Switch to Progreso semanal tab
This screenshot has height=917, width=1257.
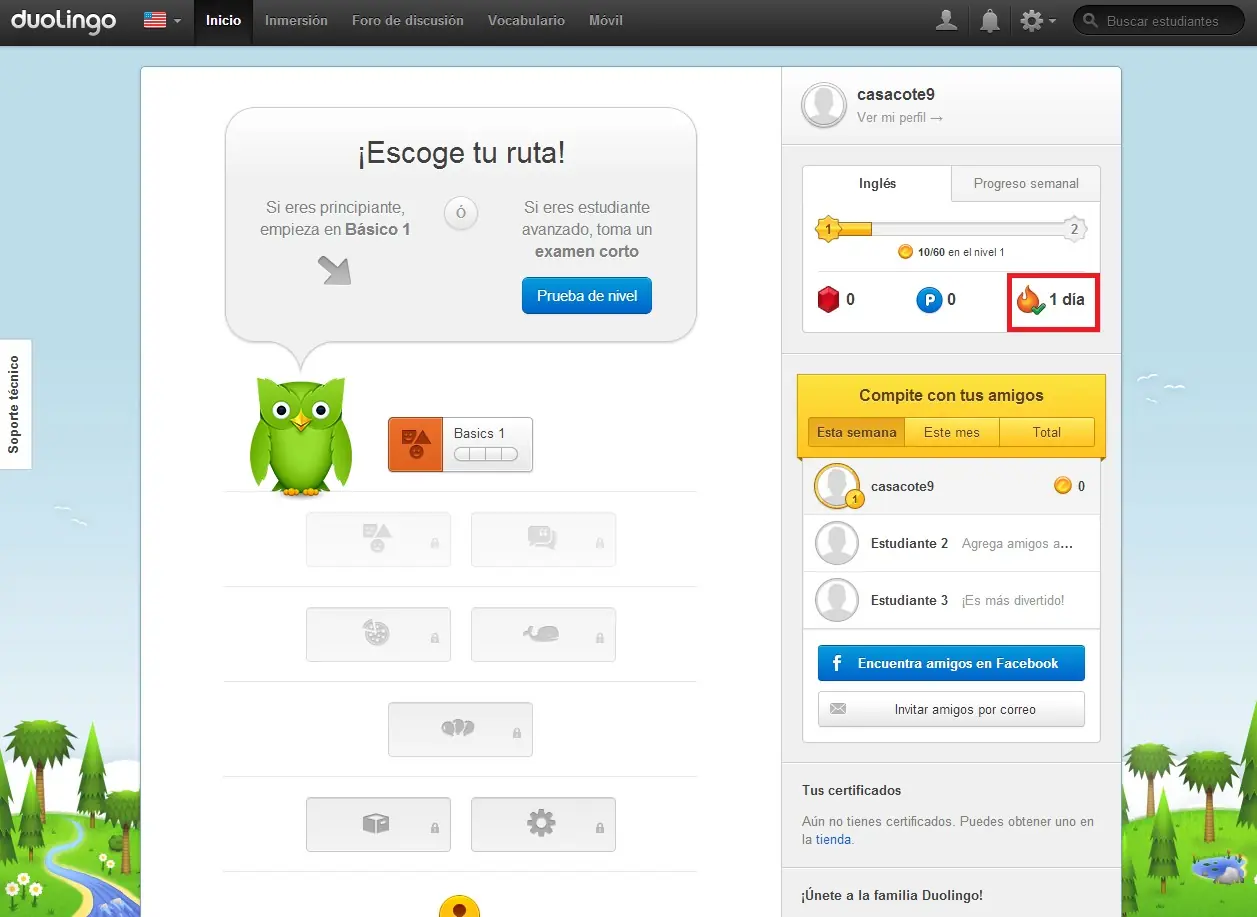click(x=1026, y=184)
